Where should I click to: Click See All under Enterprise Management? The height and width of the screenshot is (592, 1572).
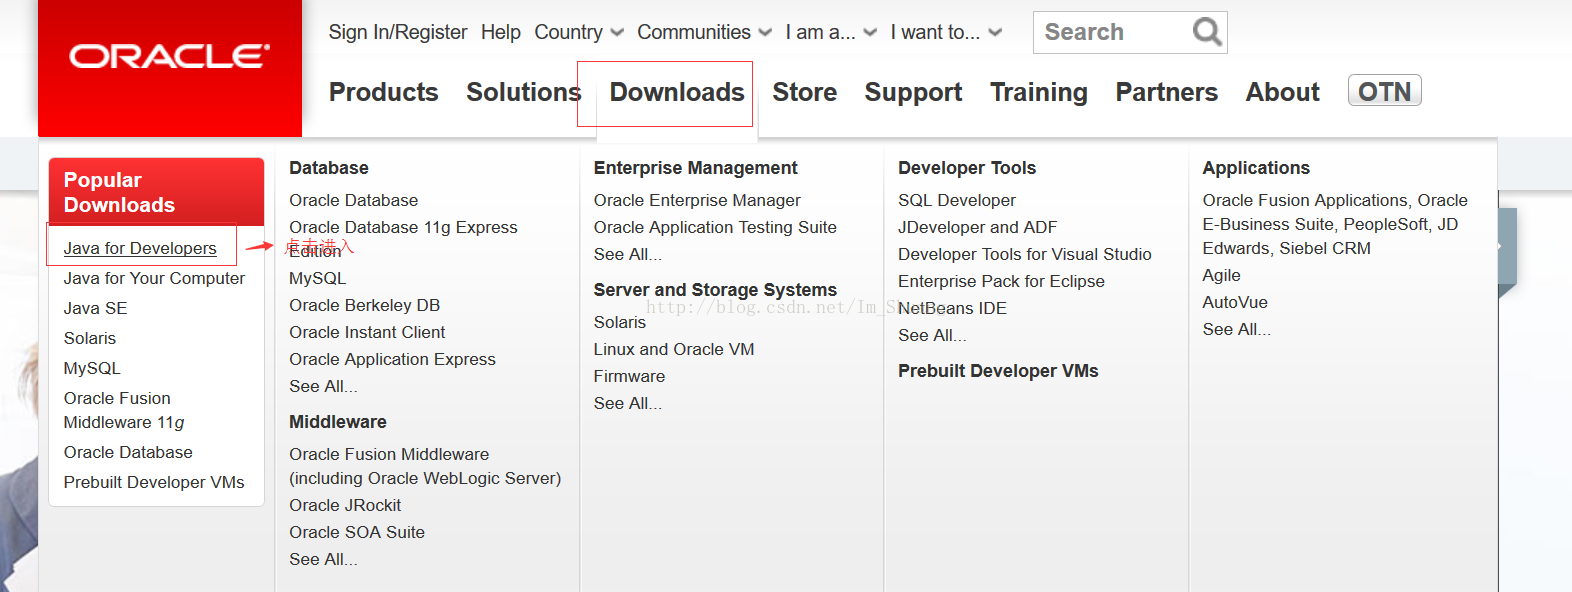tap(628, 254)
